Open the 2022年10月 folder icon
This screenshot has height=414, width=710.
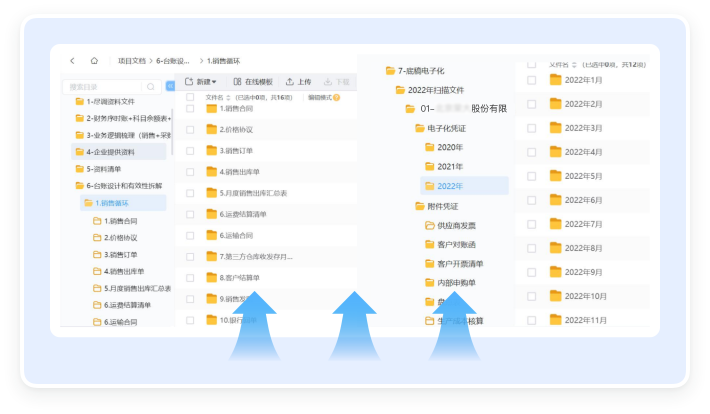[x=556, y=296]
